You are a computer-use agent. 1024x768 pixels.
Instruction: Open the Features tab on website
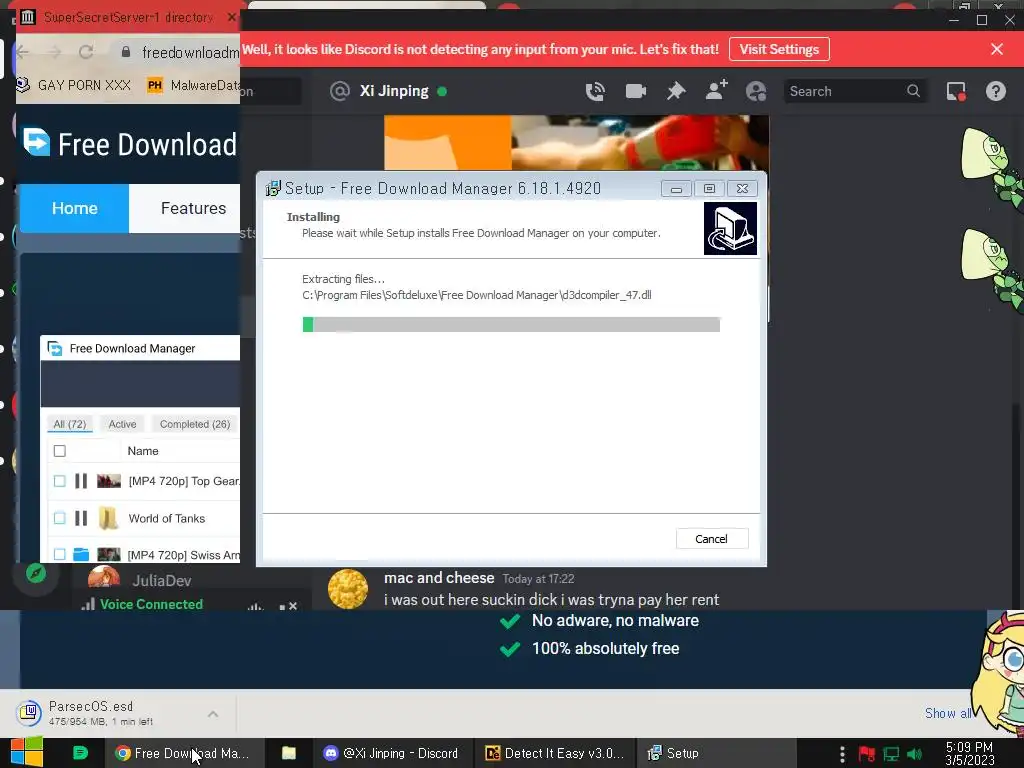(x=193, y=208)
